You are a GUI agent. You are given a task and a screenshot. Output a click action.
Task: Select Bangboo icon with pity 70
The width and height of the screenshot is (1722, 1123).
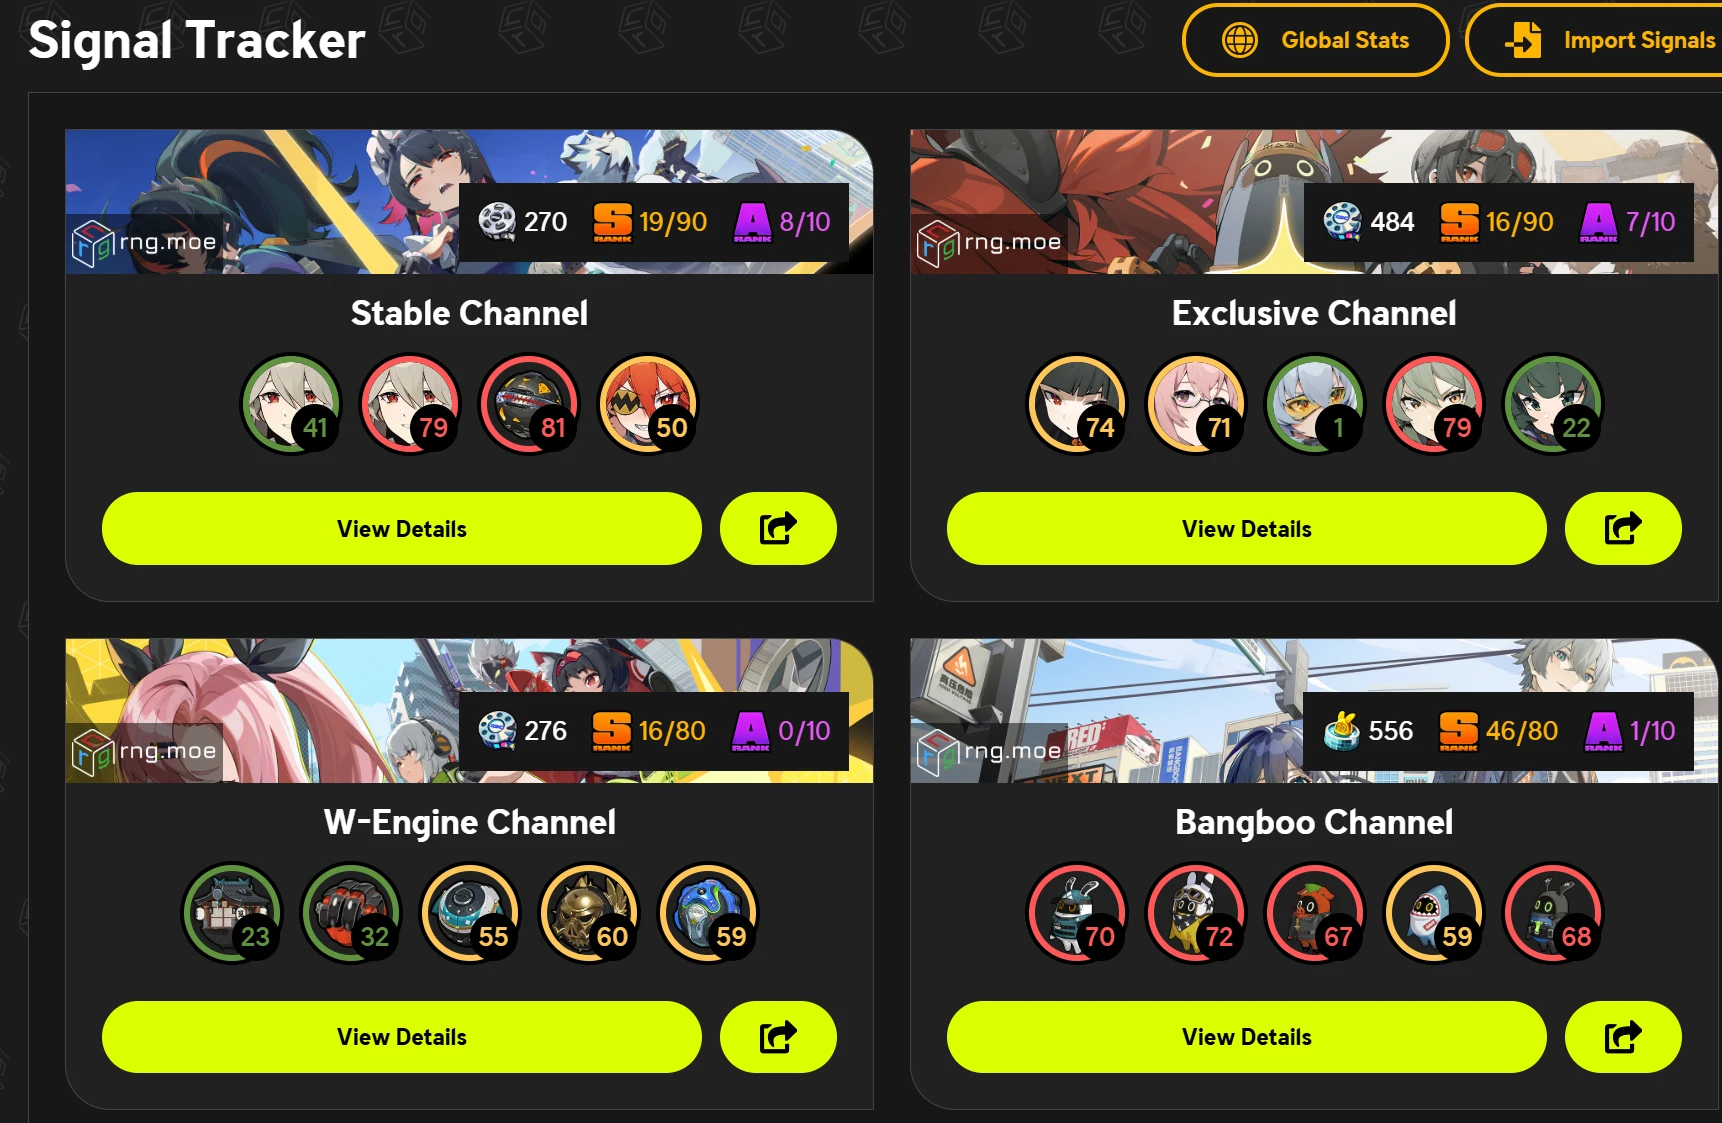pyautogui.click(x=1077, y=913)
